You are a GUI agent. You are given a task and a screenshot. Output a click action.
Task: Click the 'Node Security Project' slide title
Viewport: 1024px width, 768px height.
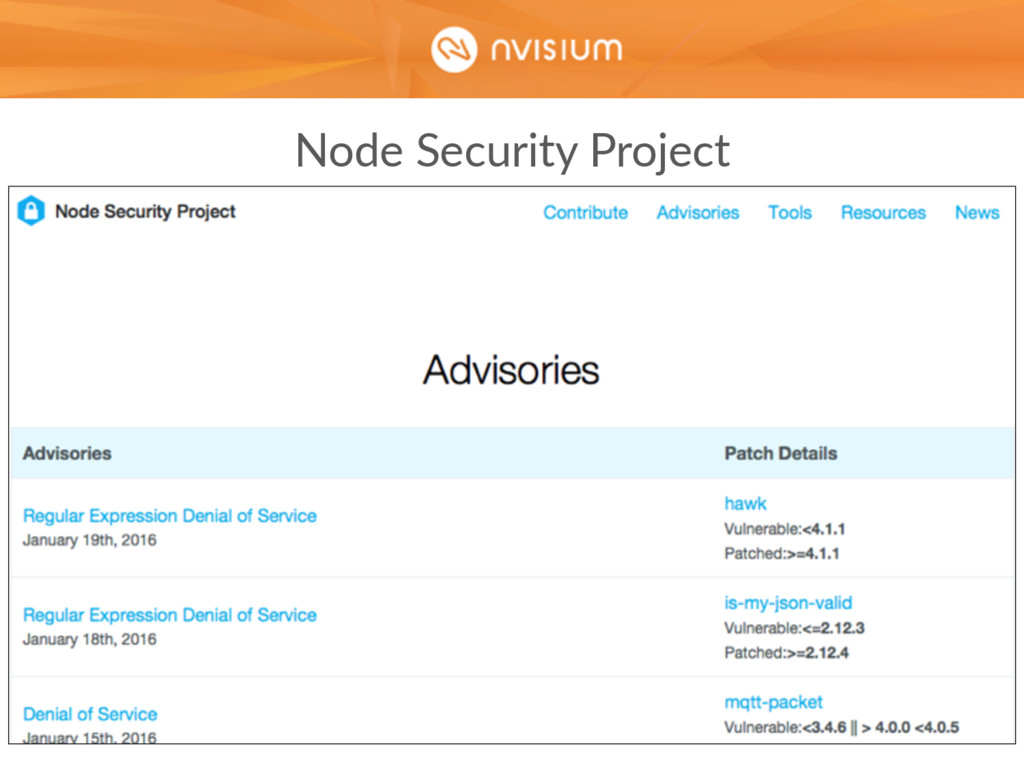pyautogui.click(x=513, y=152)
